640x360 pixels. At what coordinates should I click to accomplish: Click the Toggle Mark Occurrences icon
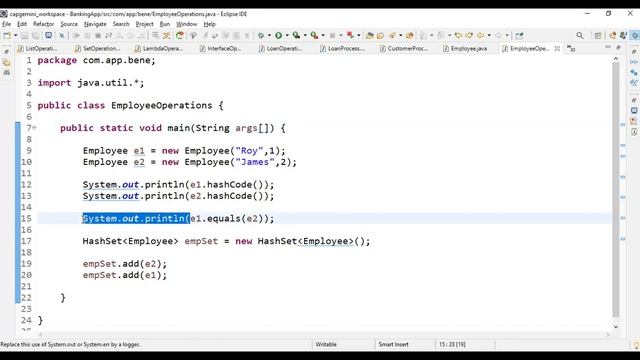pos(410,36)
